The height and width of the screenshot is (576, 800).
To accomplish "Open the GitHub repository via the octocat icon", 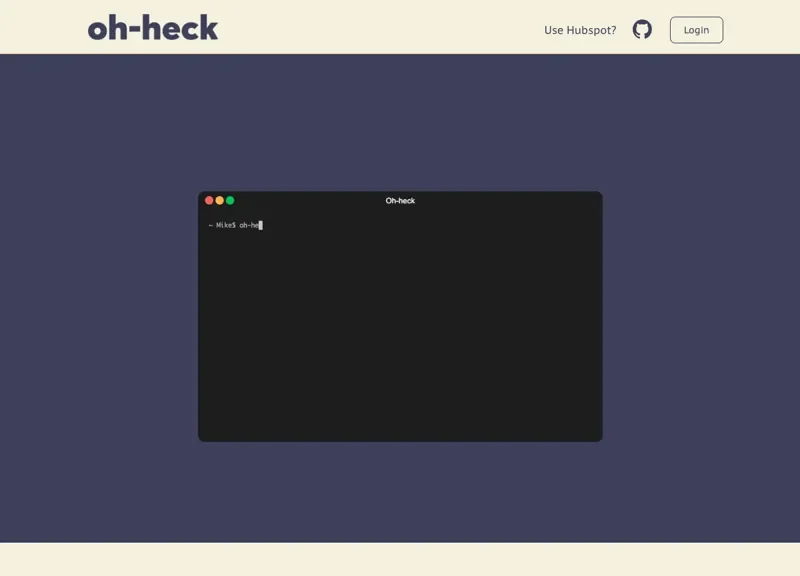I will (641, 29).
